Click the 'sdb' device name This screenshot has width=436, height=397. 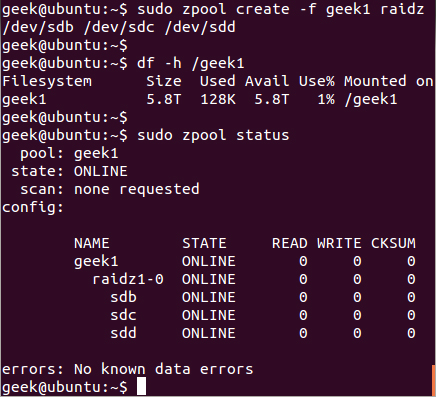(123, 297)
